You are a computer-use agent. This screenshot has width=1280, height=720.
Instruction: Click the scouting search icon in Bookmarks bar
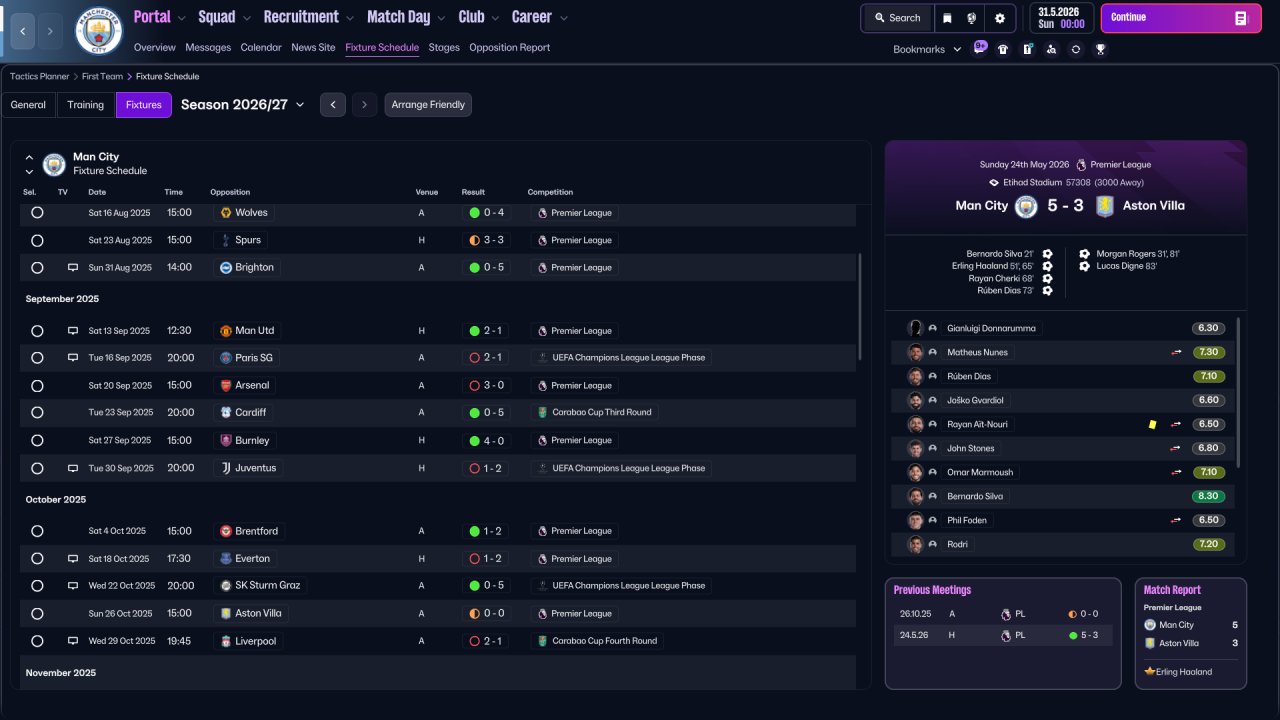[1051, 49]
